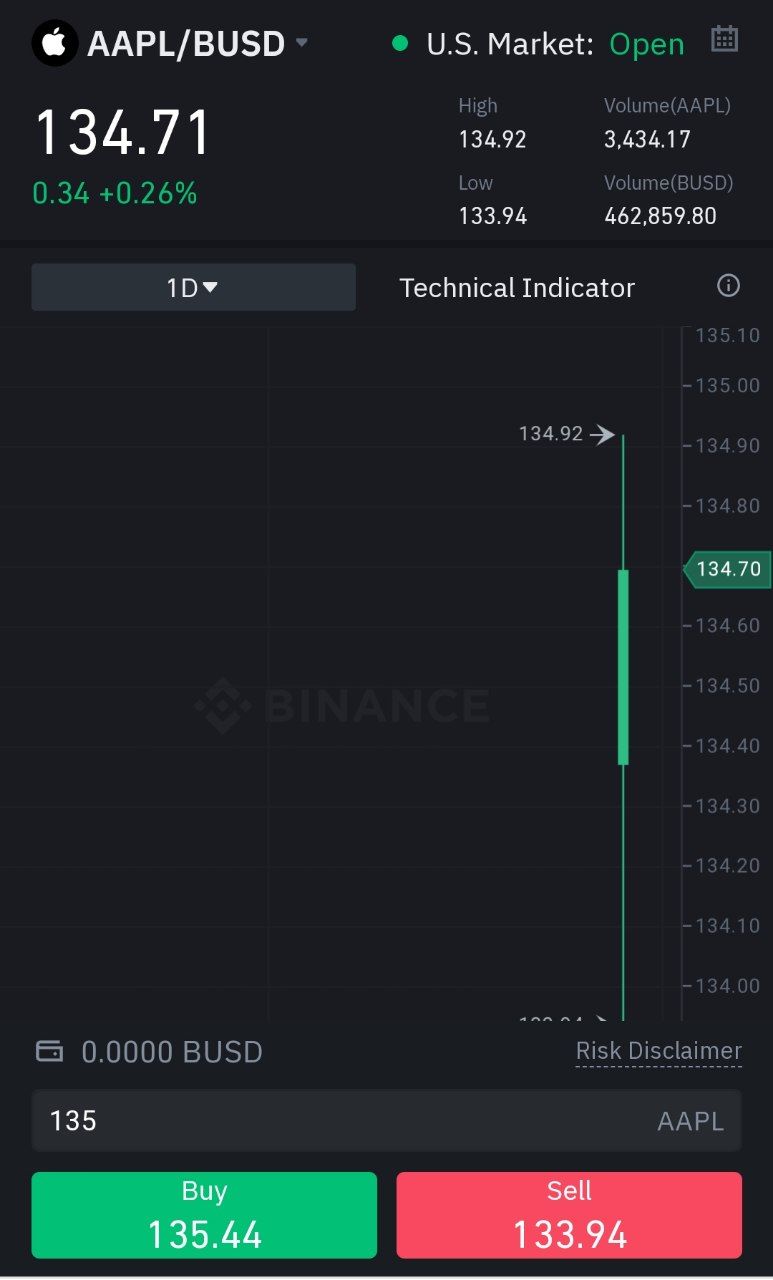Image resolution: width=773 pixels, height=1280 pixels.
Task: Click the 0.34 +0.26% change text
Action: (114, 193)
